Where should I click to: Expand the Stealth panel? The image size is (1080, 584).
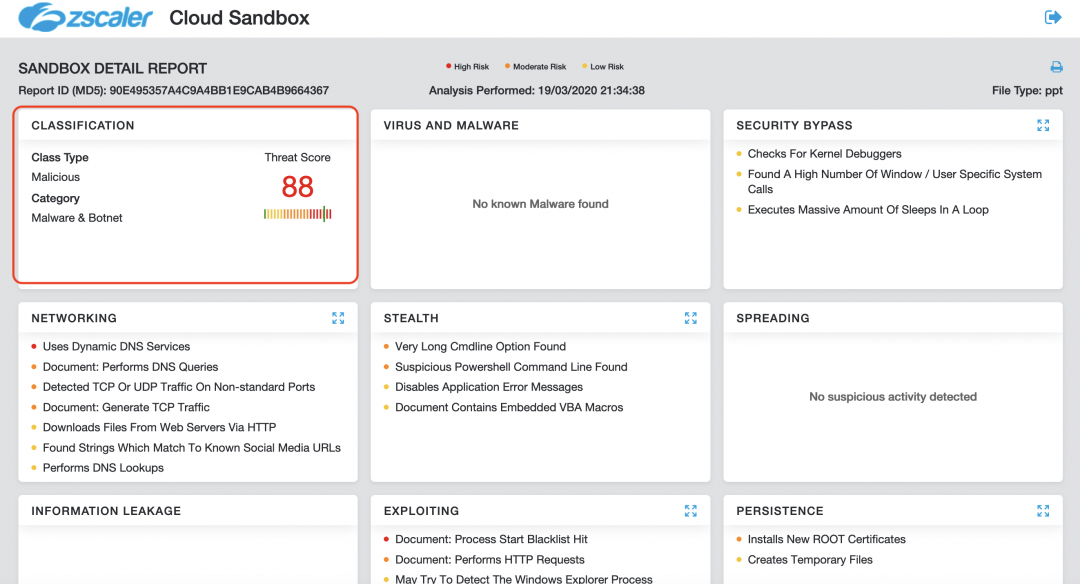click(x=690, y=318)
